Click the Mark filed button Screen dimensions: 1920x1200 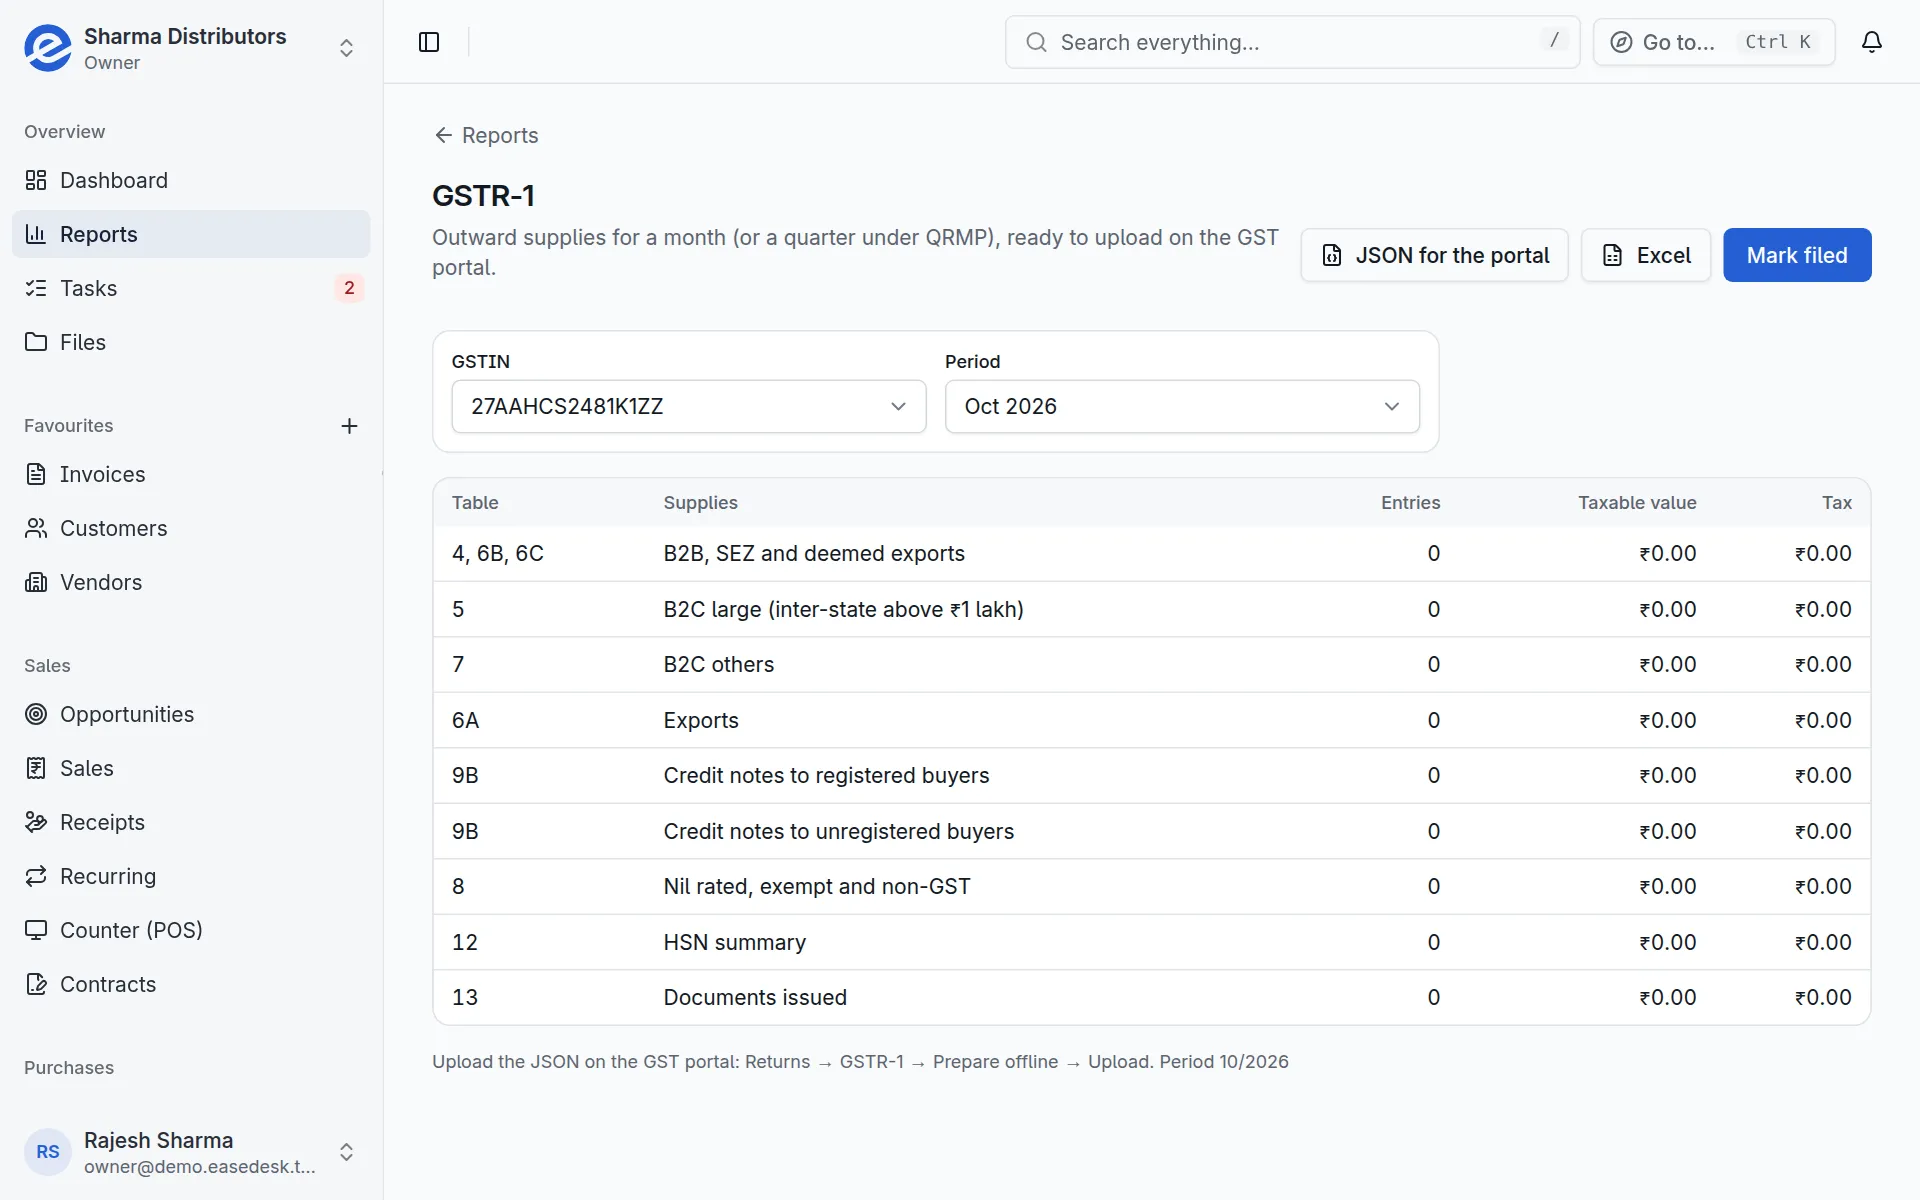[1797, 255]
